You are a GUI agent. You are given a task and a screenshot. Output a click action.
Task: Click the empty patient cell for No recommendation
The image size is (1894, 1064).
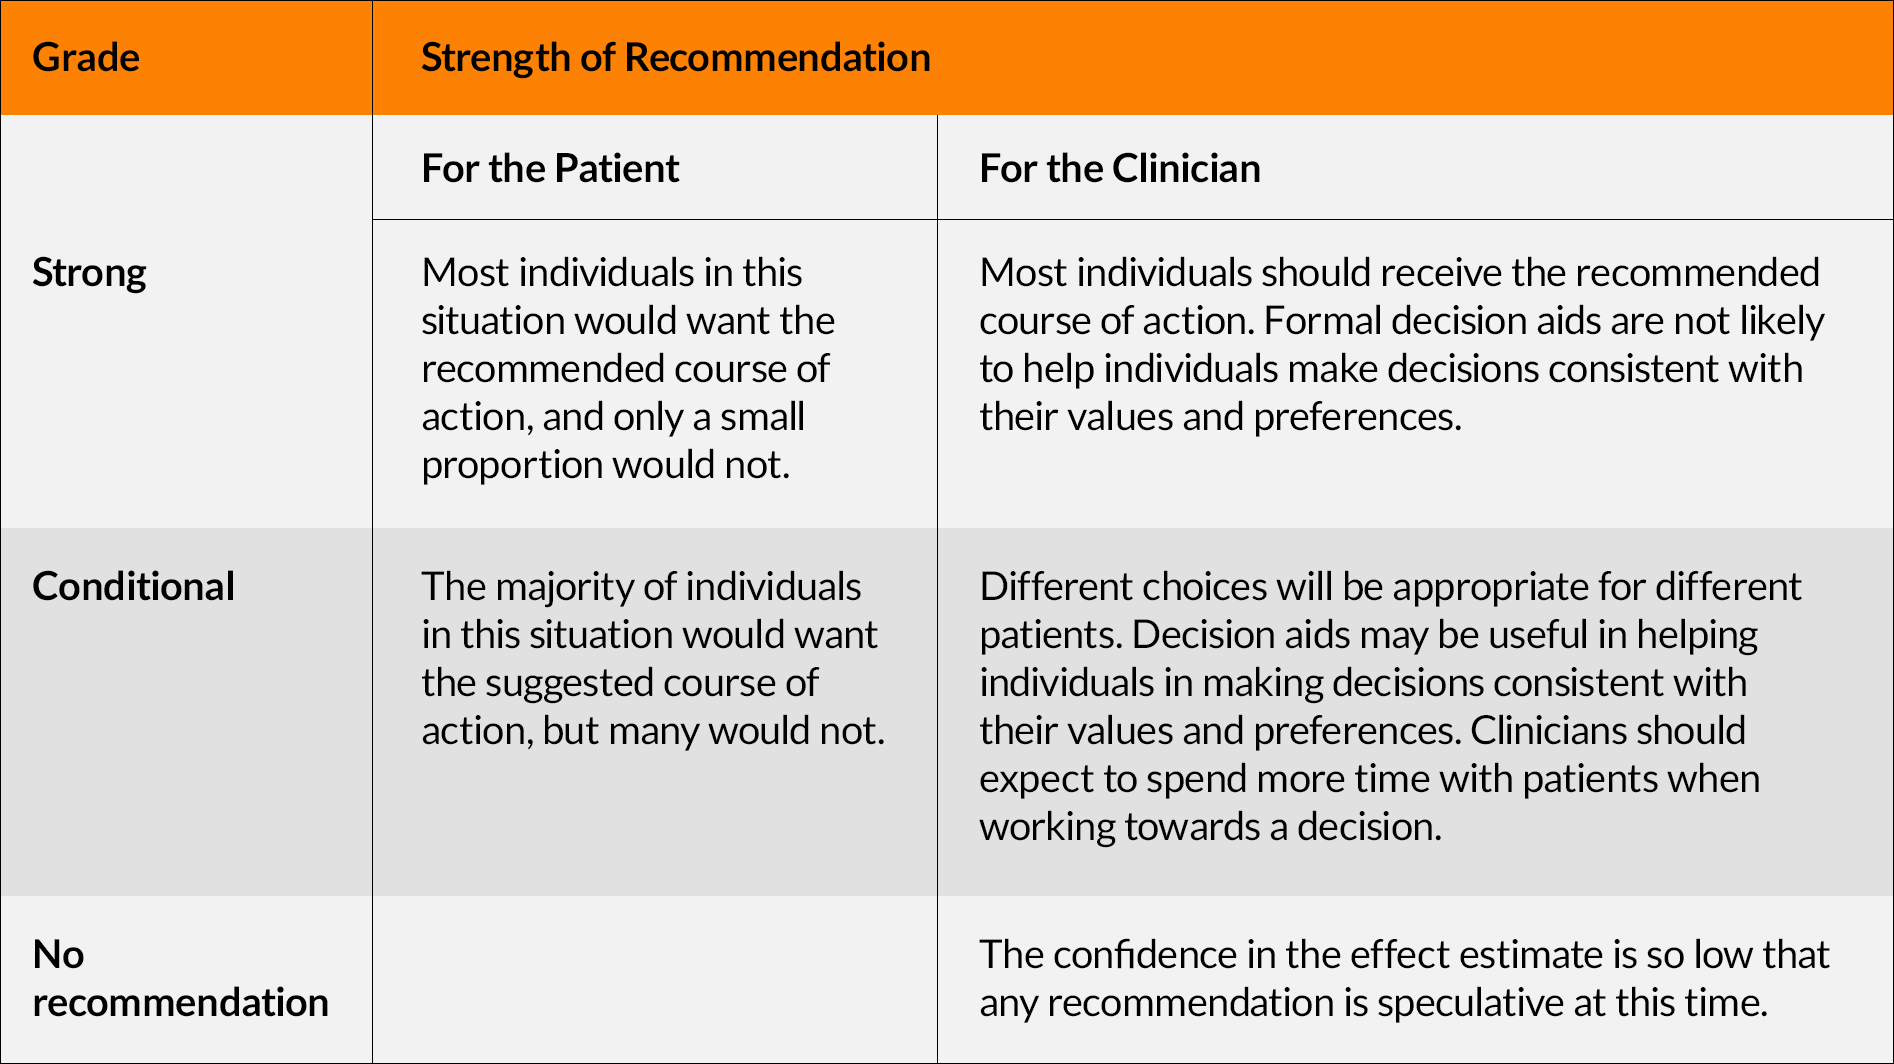[655, 979]
